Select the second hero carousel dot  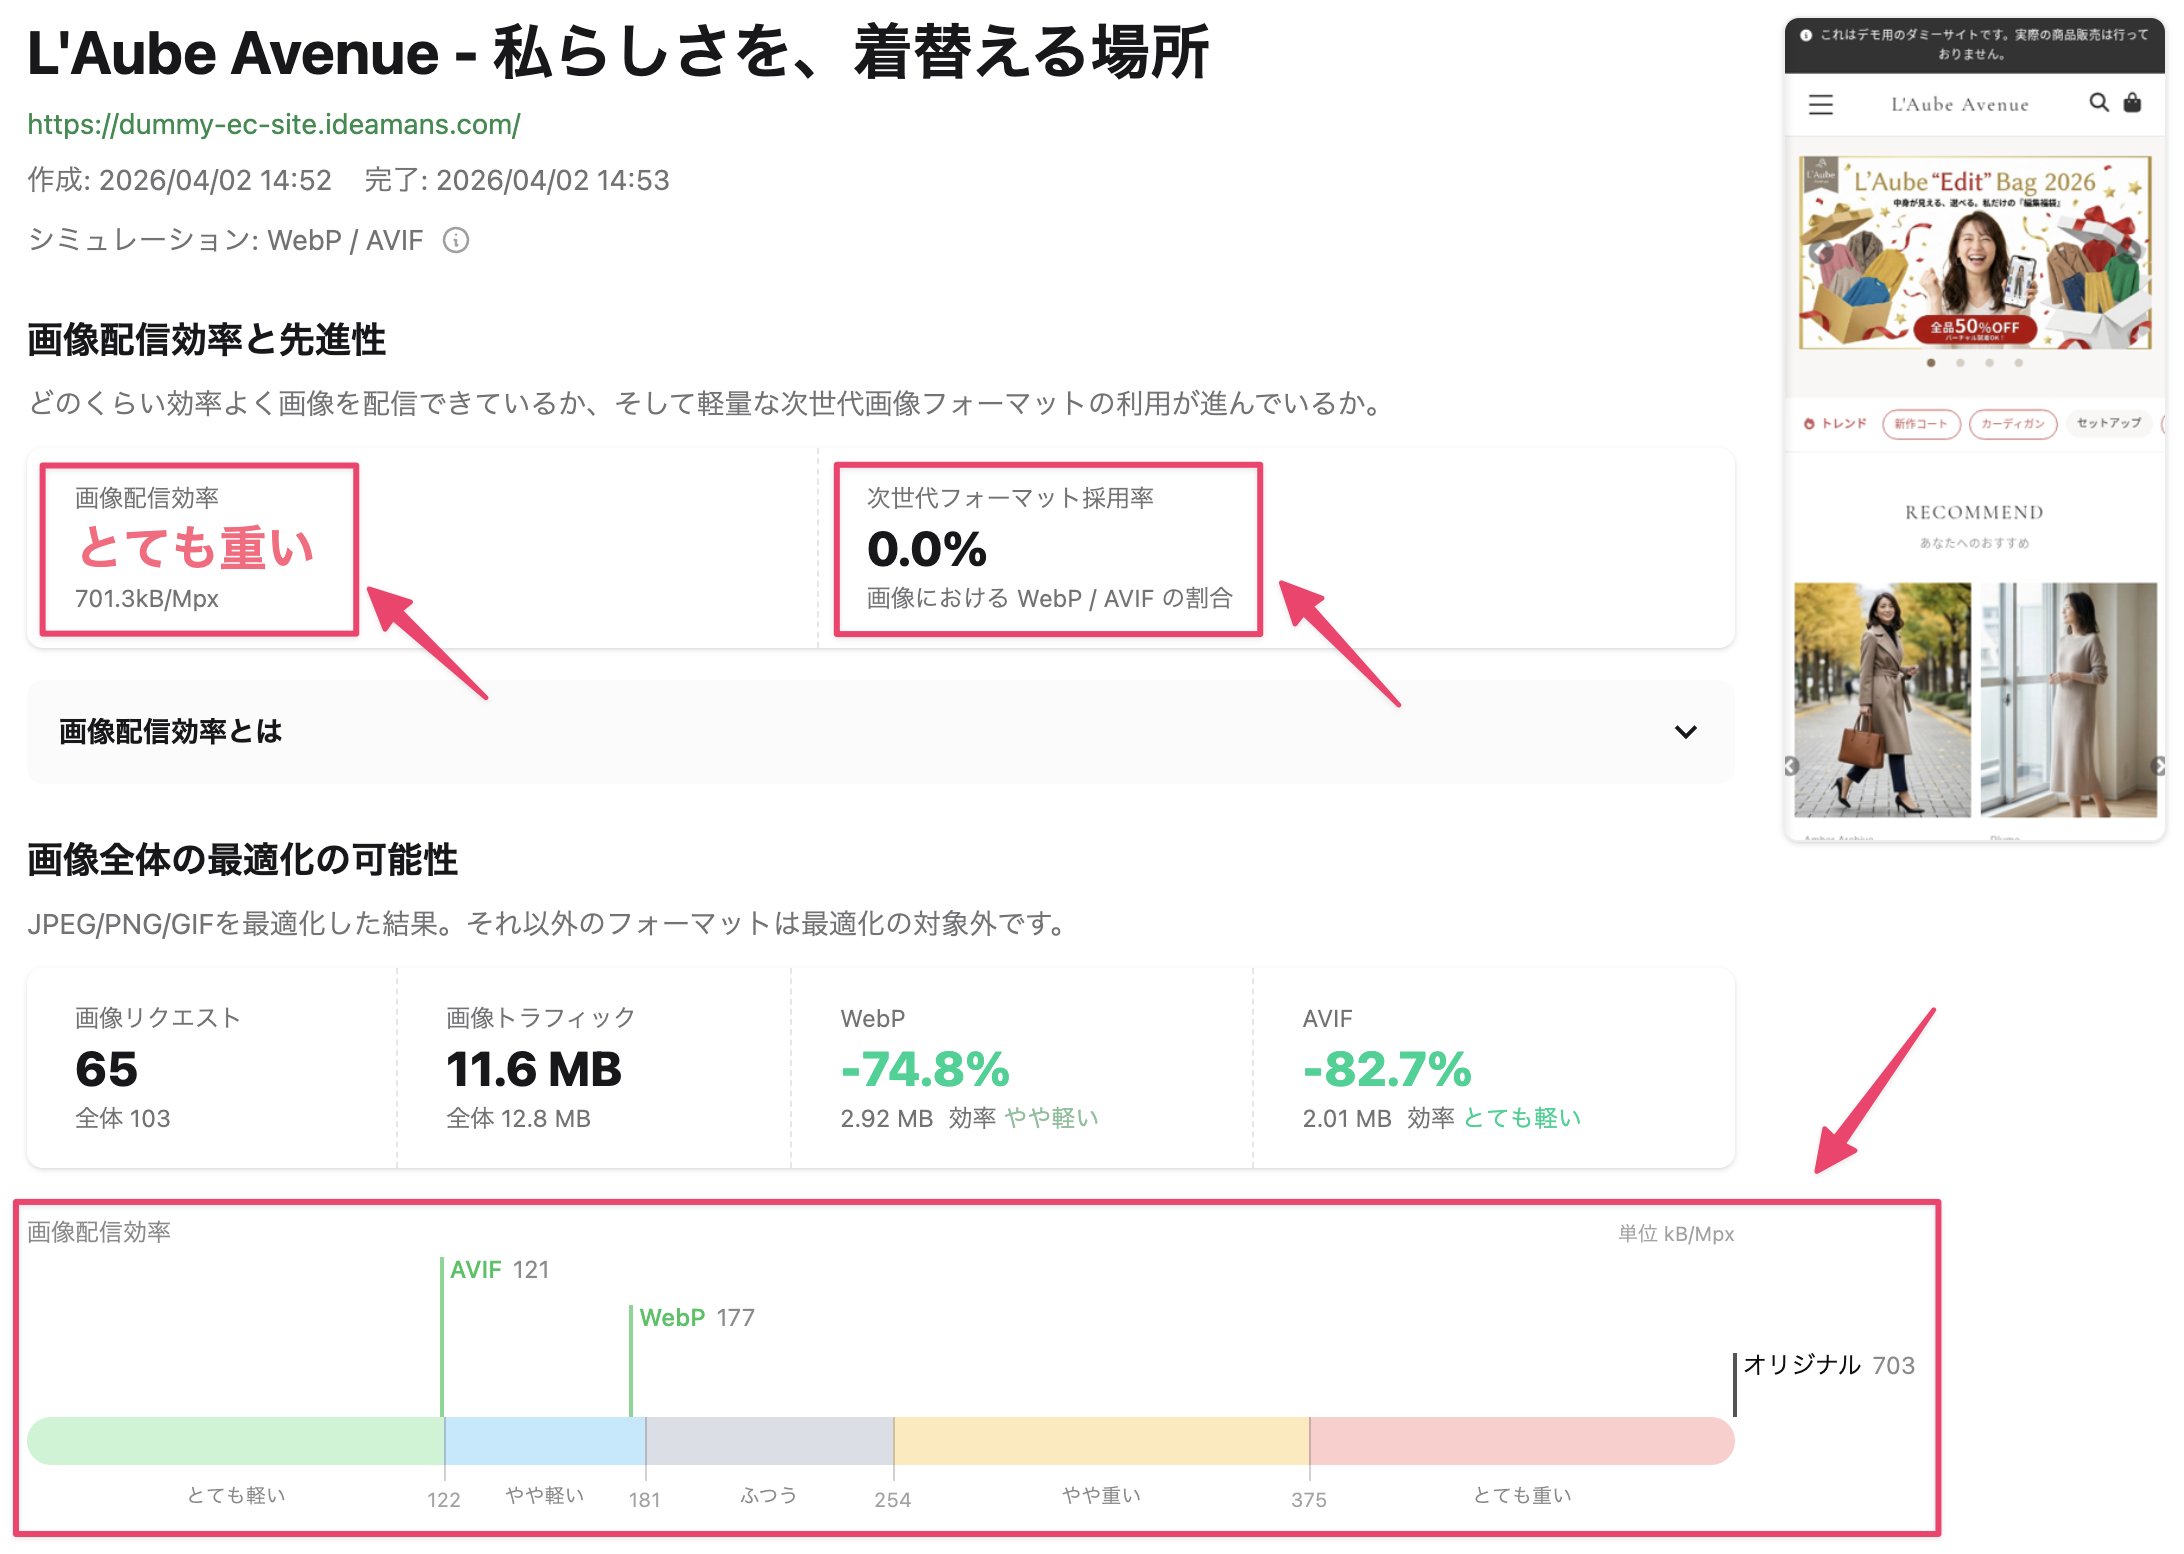click(x=1960, y=361)
